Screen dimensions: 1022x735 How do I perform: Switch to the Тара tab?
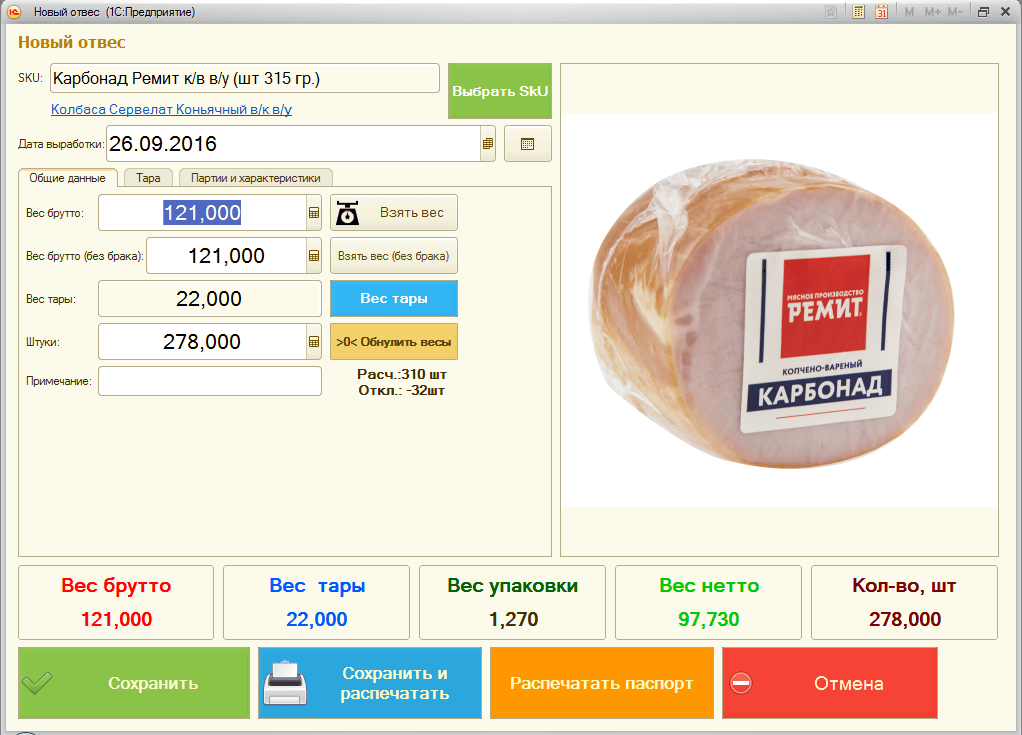[x=148, y=178]
